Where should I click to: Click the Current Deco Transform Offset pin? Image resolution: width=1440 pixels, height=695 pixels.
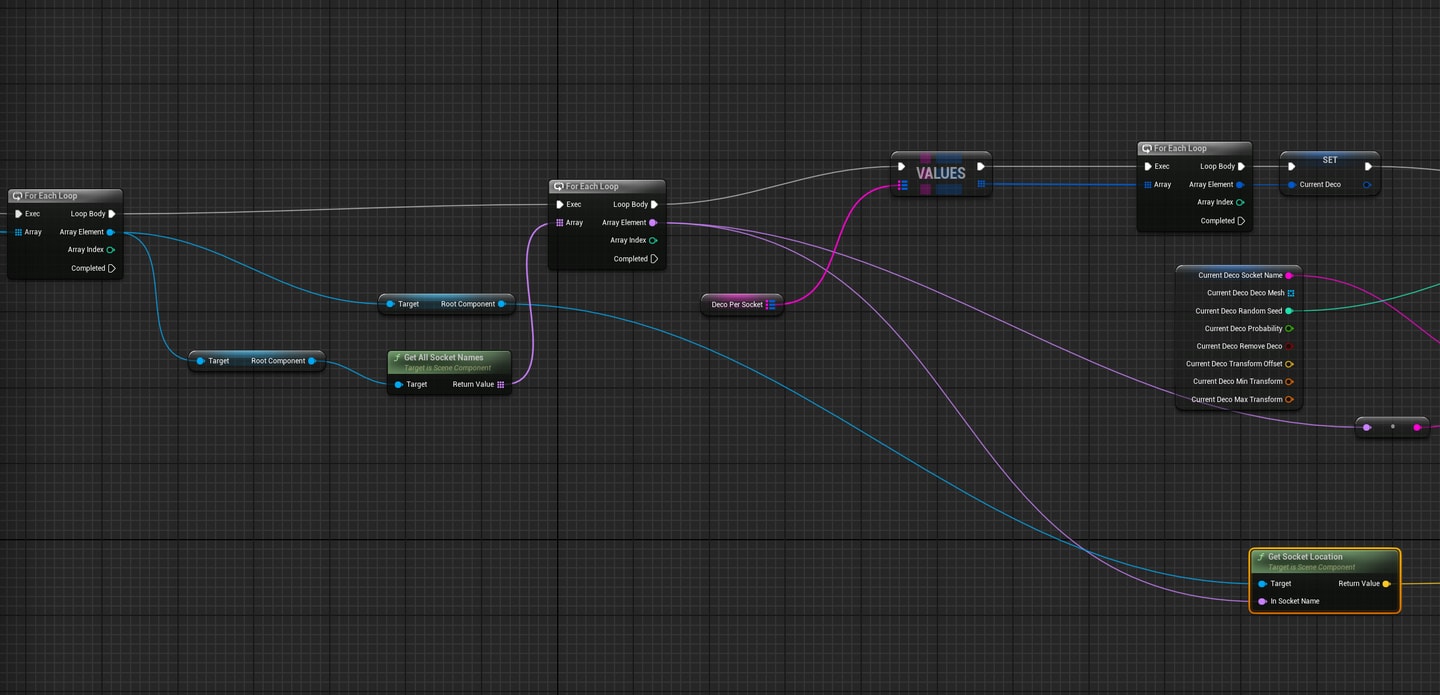pyautogui.click(x=1290, y=364)
